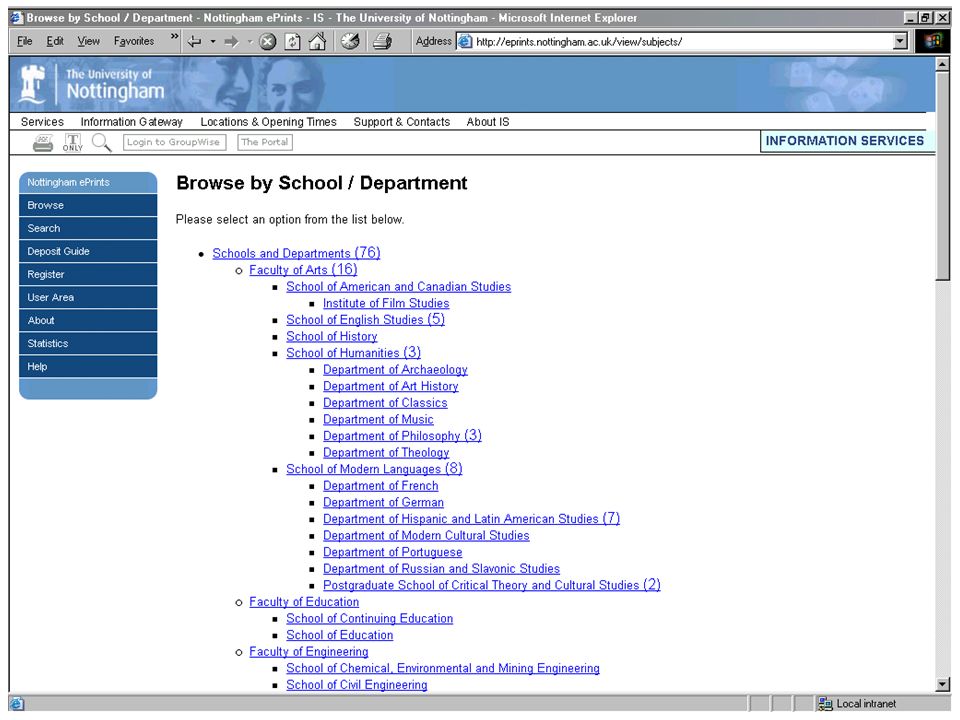960x720 pixels.
Task: Click The Portal button
Action: [264, 142]
